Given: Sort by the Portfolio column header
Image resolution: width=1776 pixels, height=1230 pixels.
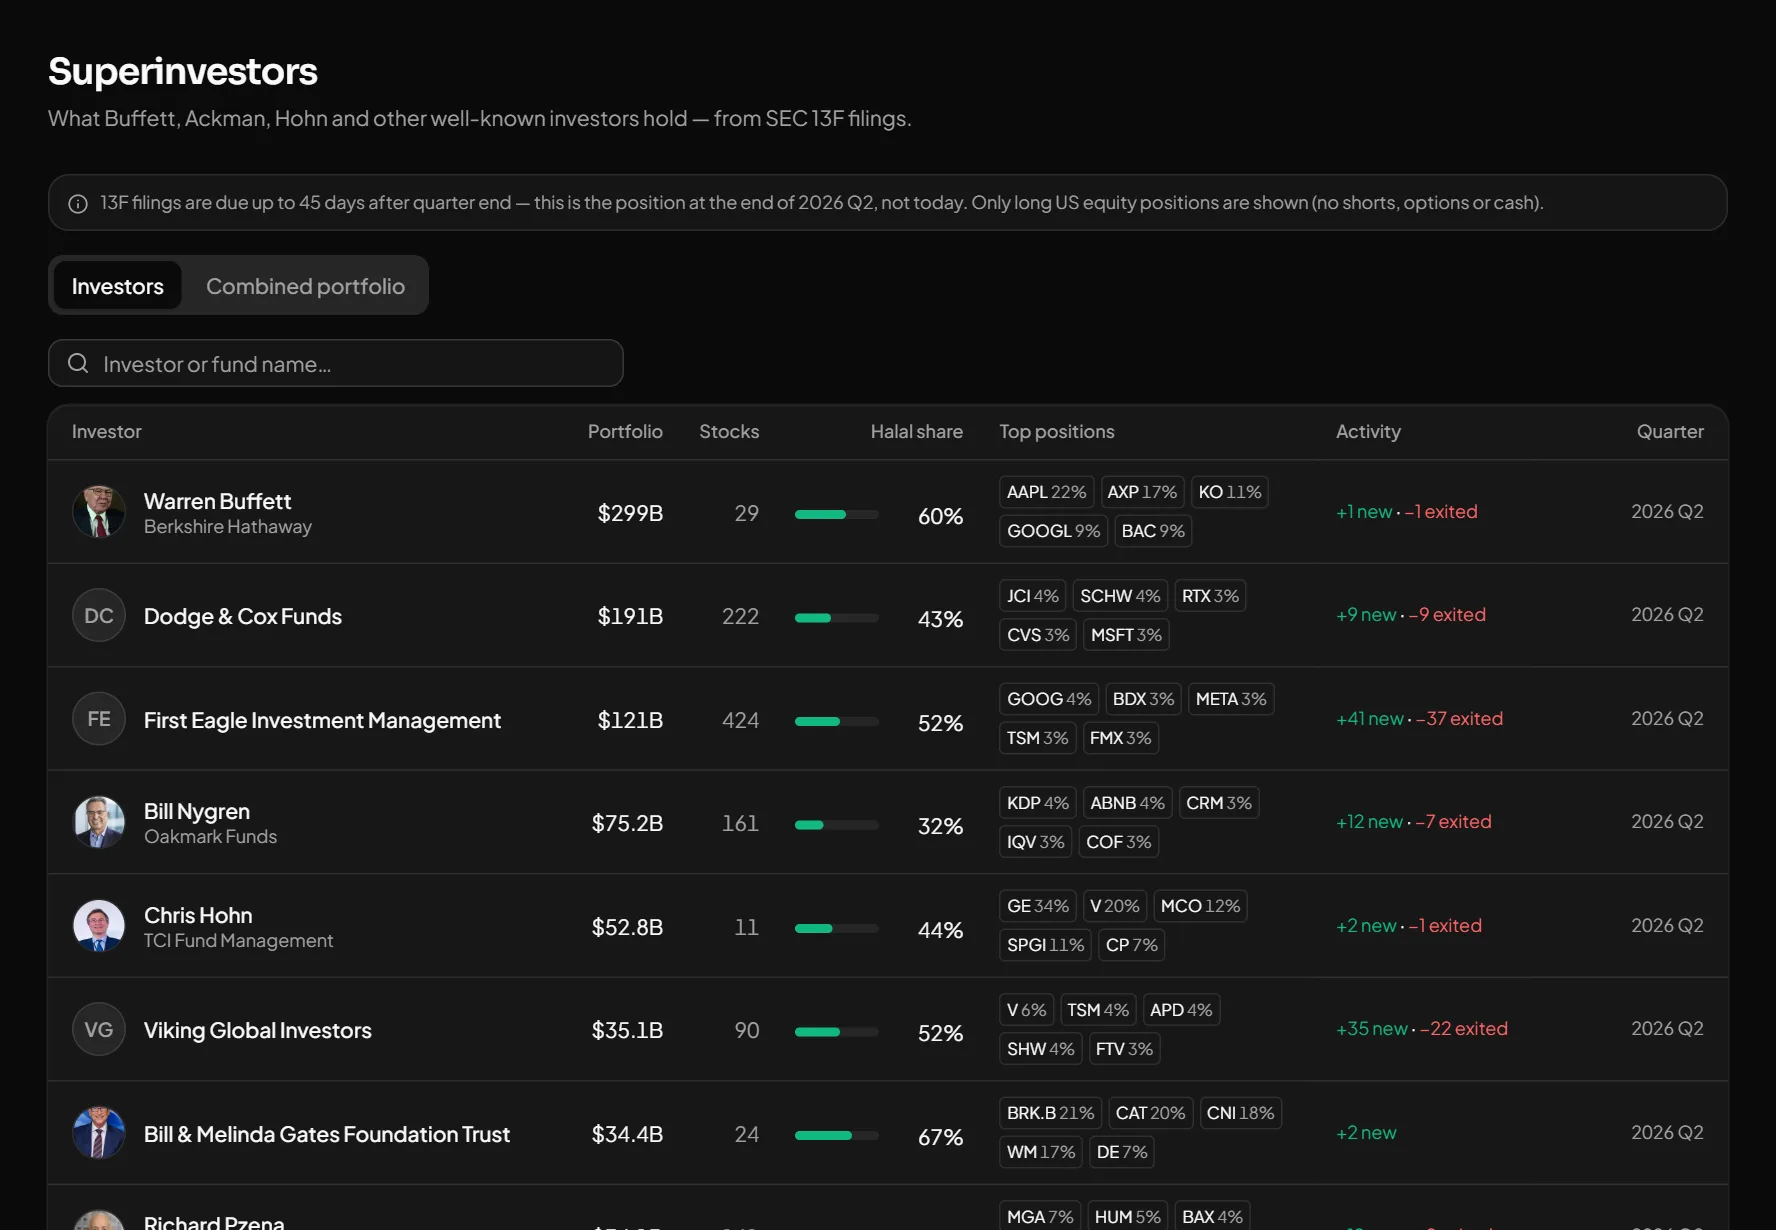Looking at the screenshot, I should [x=625, y=432].
